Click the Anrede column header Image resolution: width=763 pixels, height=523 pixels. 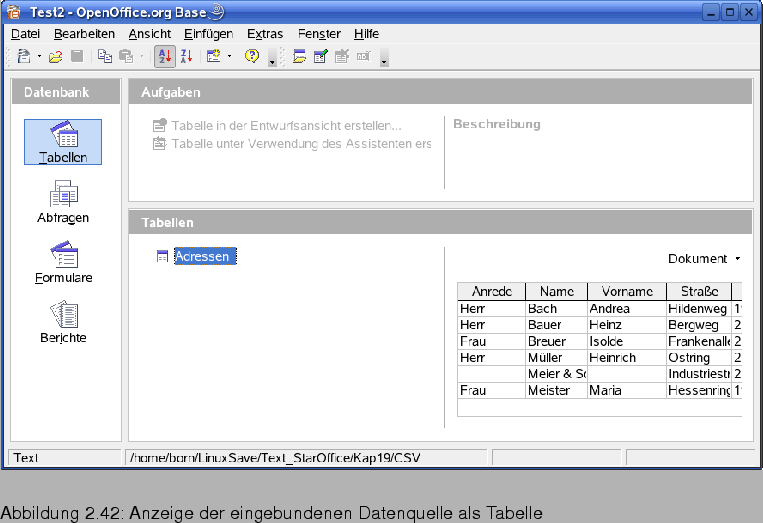coord(491,291)
